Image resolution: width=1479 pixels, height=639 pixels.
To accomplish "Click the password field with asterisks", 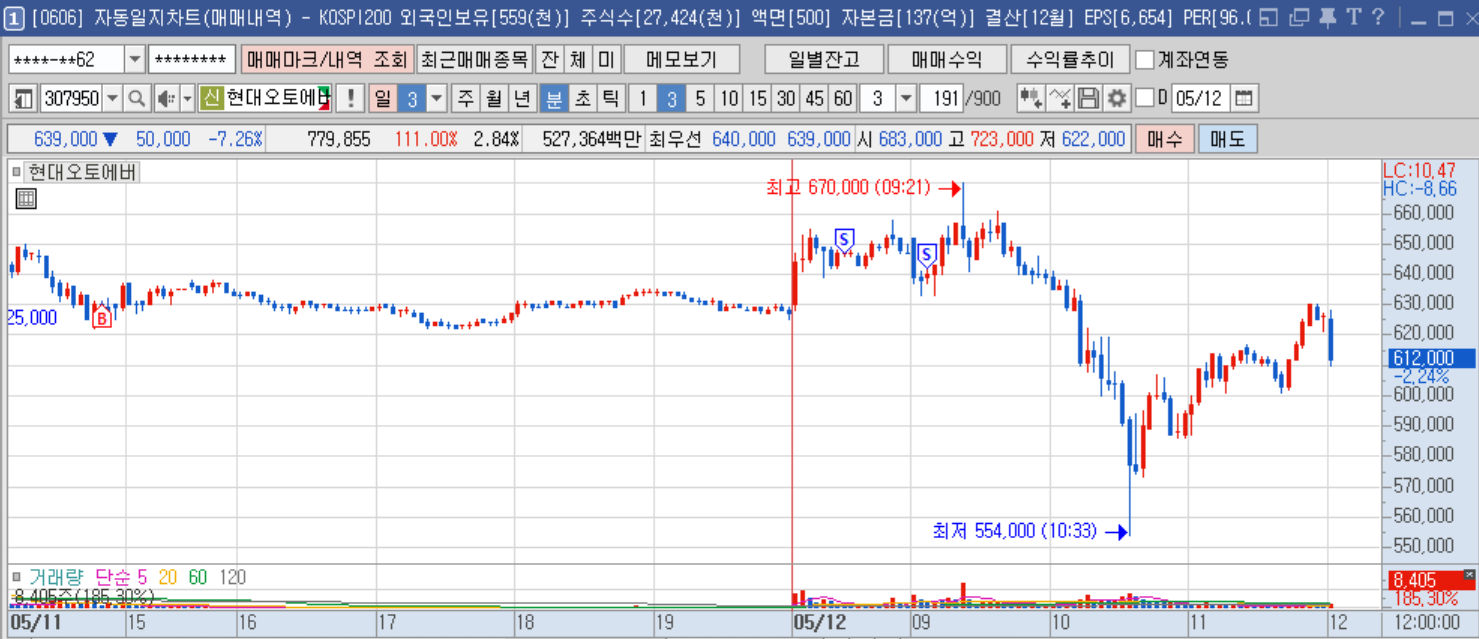I will [192, 59].
